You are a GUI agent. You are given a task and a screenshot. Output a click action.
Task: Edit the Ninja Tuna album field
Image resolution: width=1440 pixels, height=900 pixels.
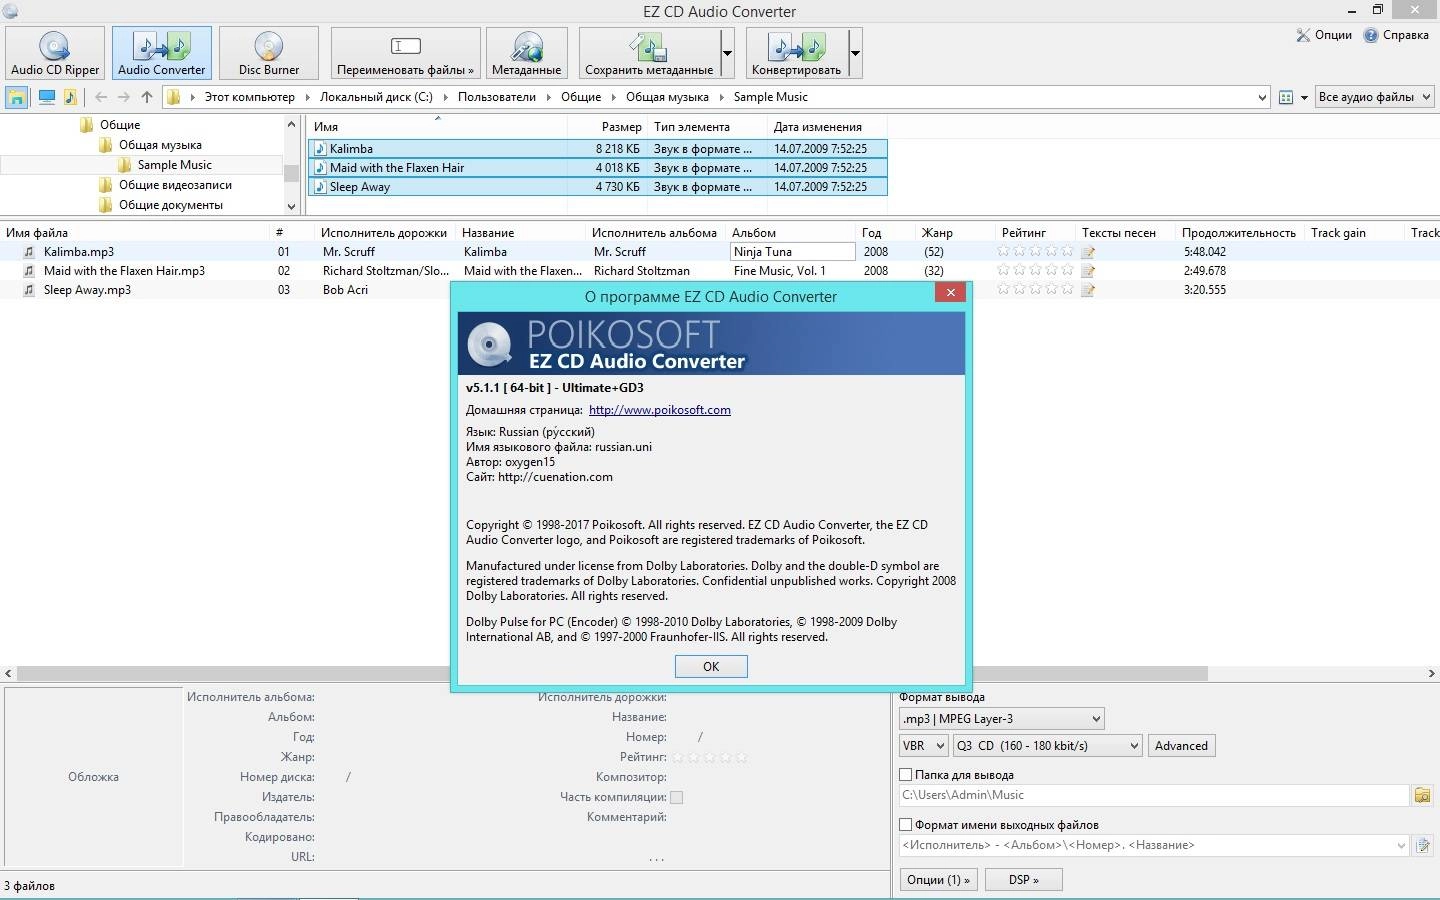pos(793,252)
